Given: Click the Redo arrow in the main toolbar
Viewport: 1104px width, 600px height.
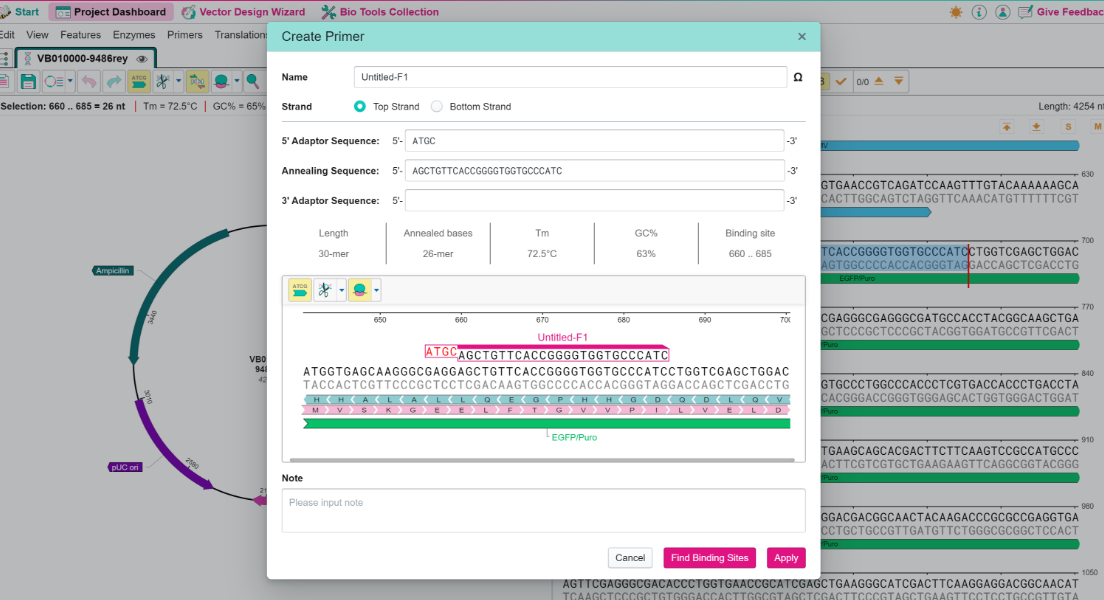Looking at the screenshot, I should point(113,82).
